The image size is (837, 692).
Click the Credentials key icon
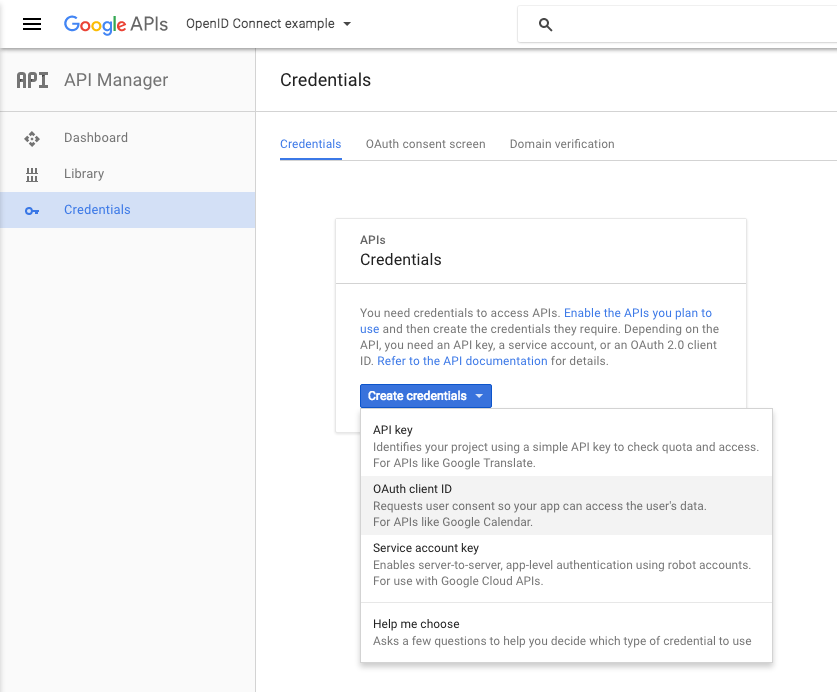[x=32, y=210]
